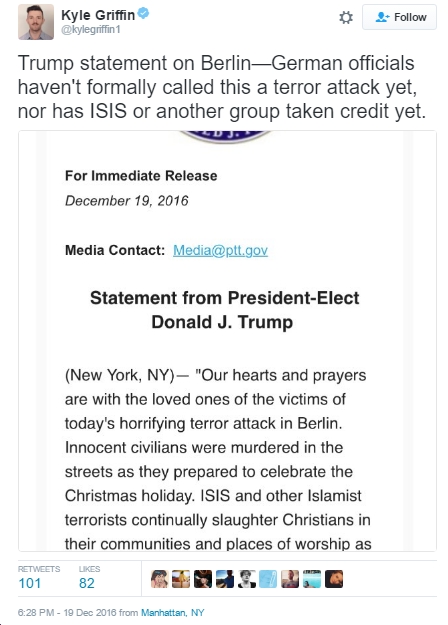This screenshot has width=448, height=625.
Task: Open the @kylegriffin1 handle link
Action: coord(90,30)
